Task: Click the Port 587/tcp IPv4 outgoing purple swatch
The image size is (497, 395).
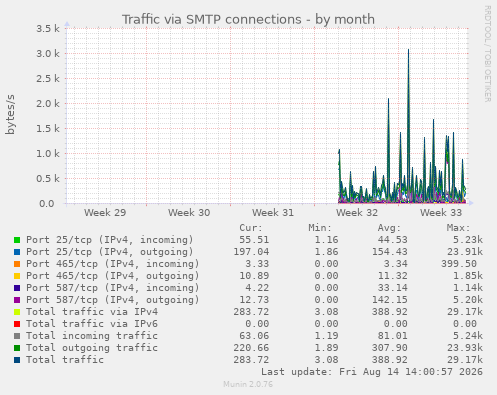Action: (x=17, y=300)
